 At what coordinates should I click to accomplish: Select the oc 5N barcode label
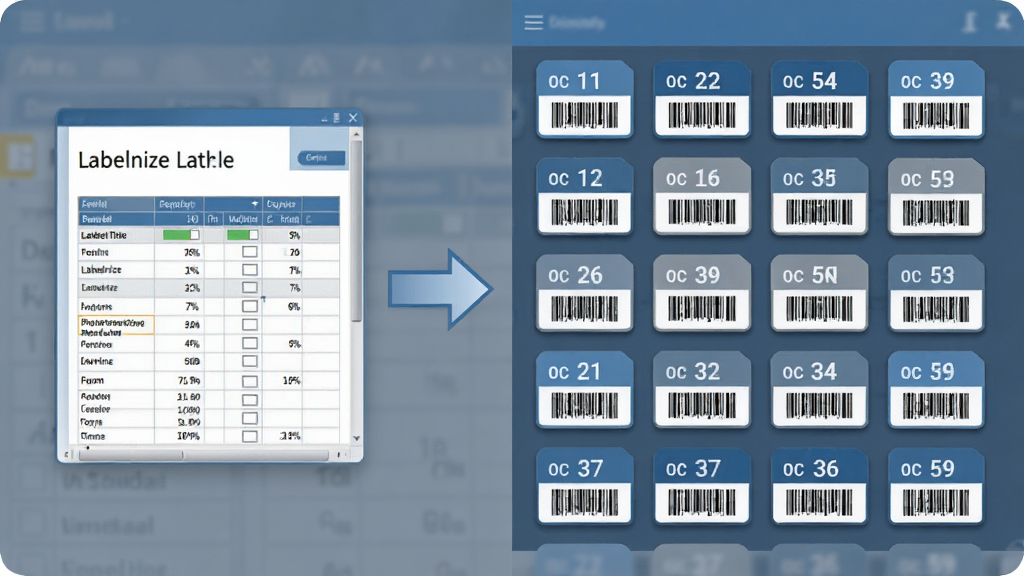click(819, 293)
